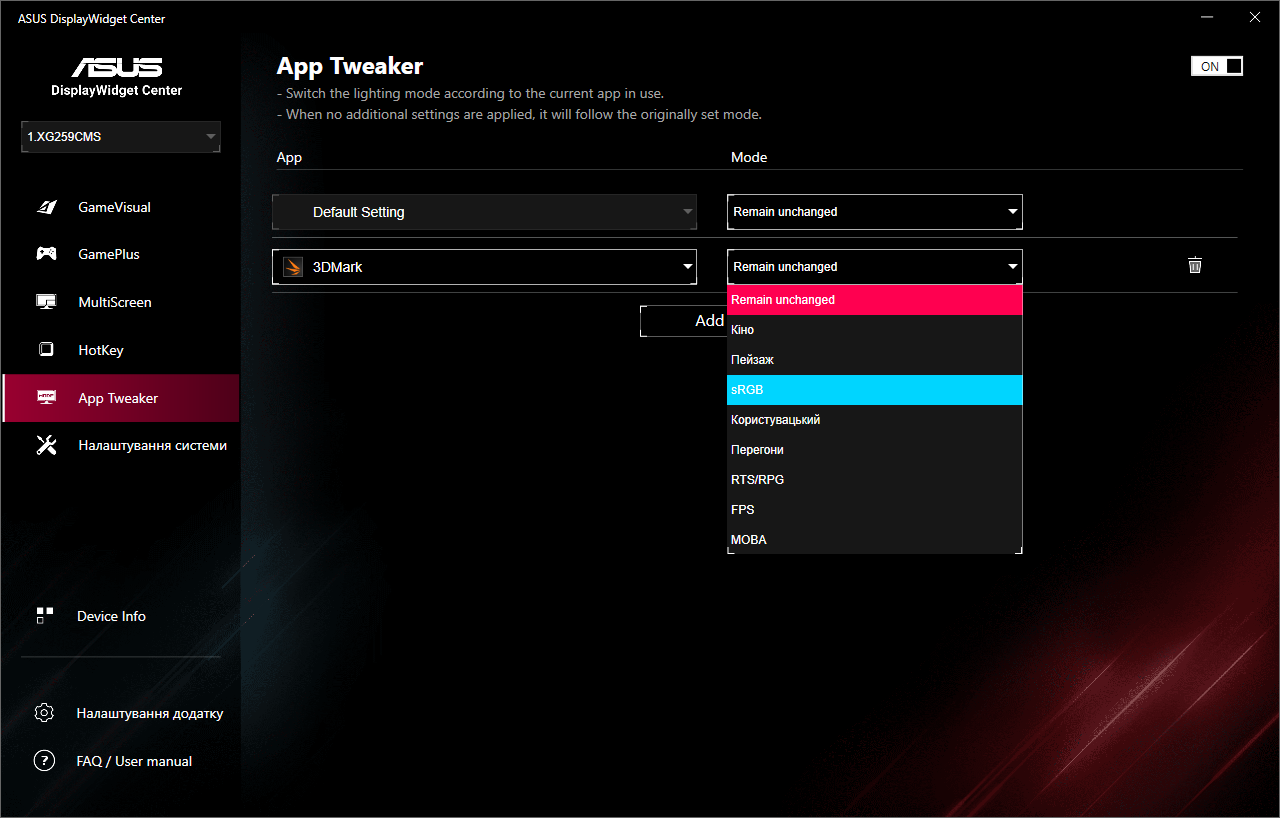Go to the GamePlus section
Image resolution: width=1280 pixels, height=818 pixels.
121,254
